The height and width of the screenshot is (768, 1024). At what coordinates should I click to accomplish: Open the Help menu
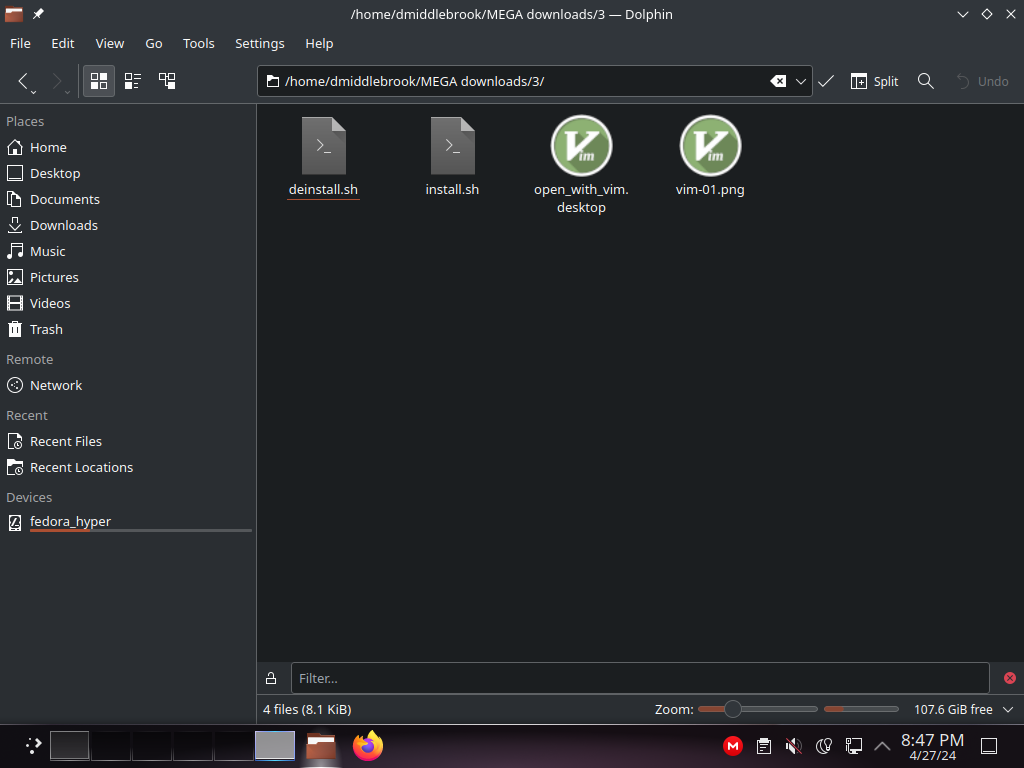(x=319, y=43)
